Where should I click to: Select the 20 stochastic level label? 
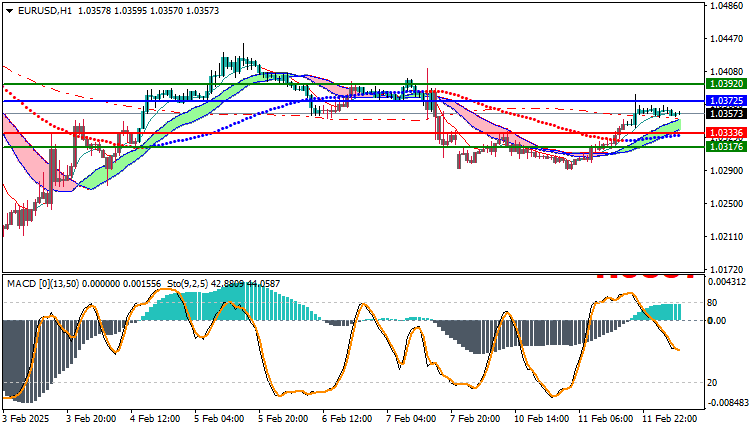(x=712, y=383)
